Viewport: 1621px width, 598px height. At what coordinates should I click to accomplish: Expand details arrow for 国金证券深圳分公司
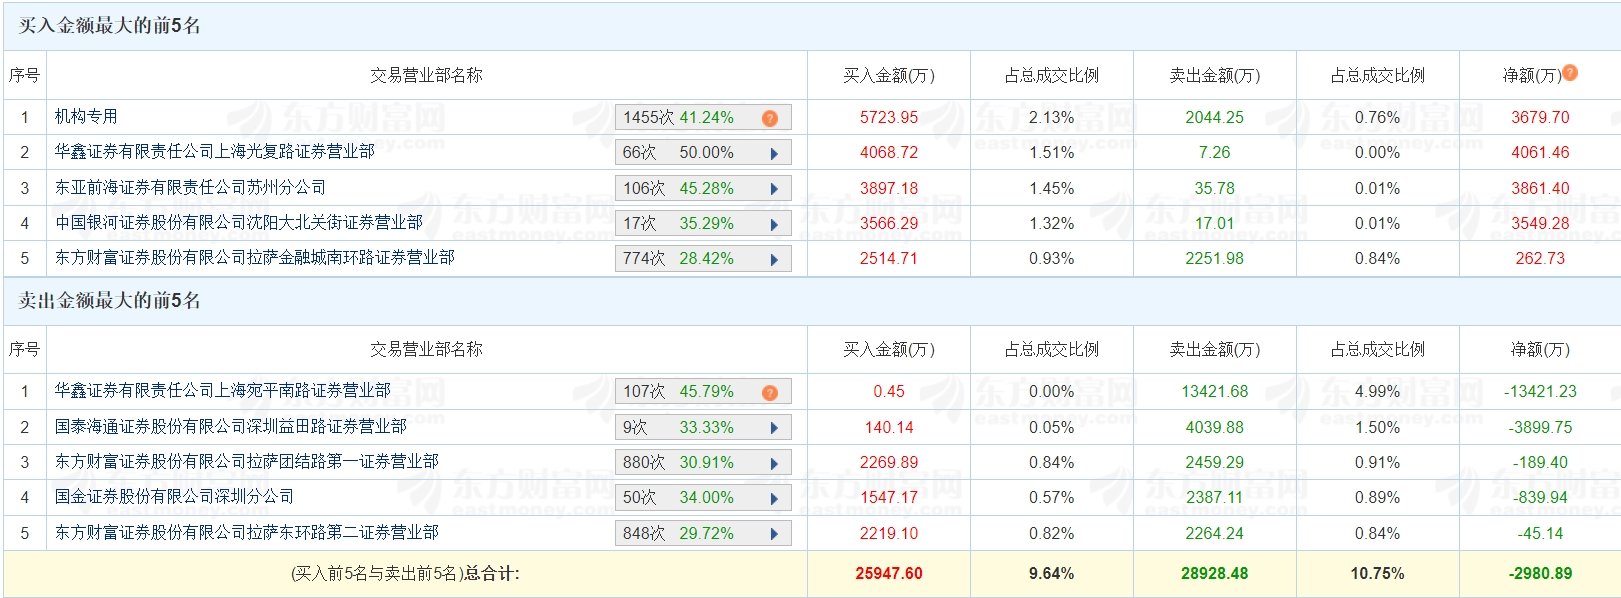774,498
